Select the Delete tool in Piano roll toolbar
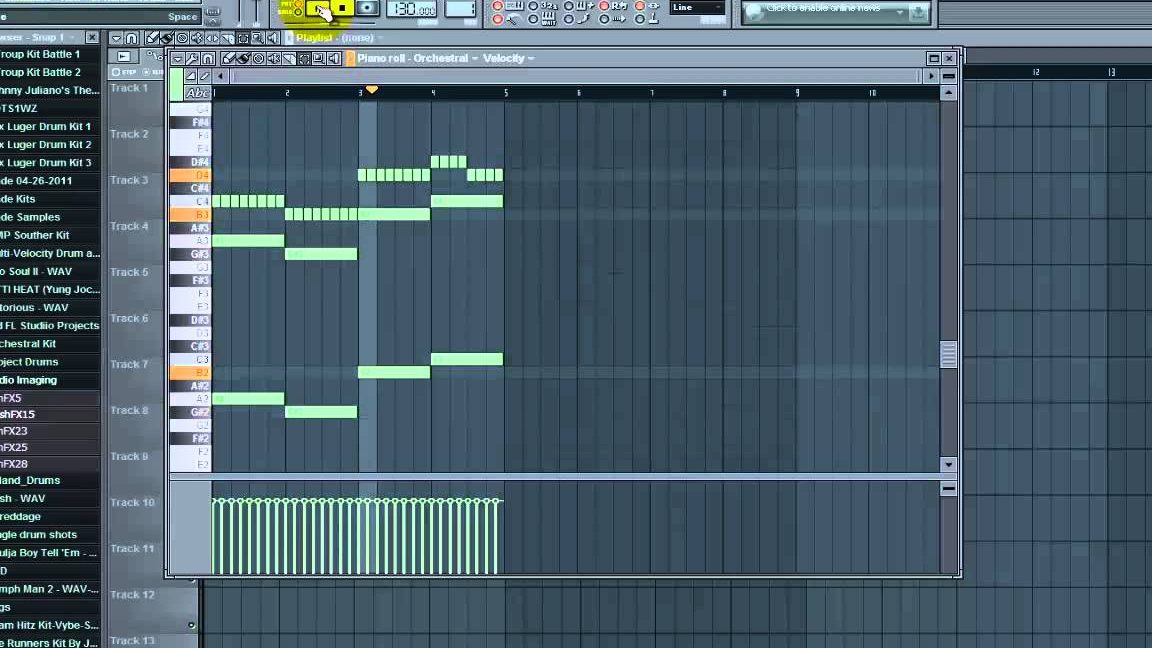This screenshot has width=1152, height=648. click(258, 58)
